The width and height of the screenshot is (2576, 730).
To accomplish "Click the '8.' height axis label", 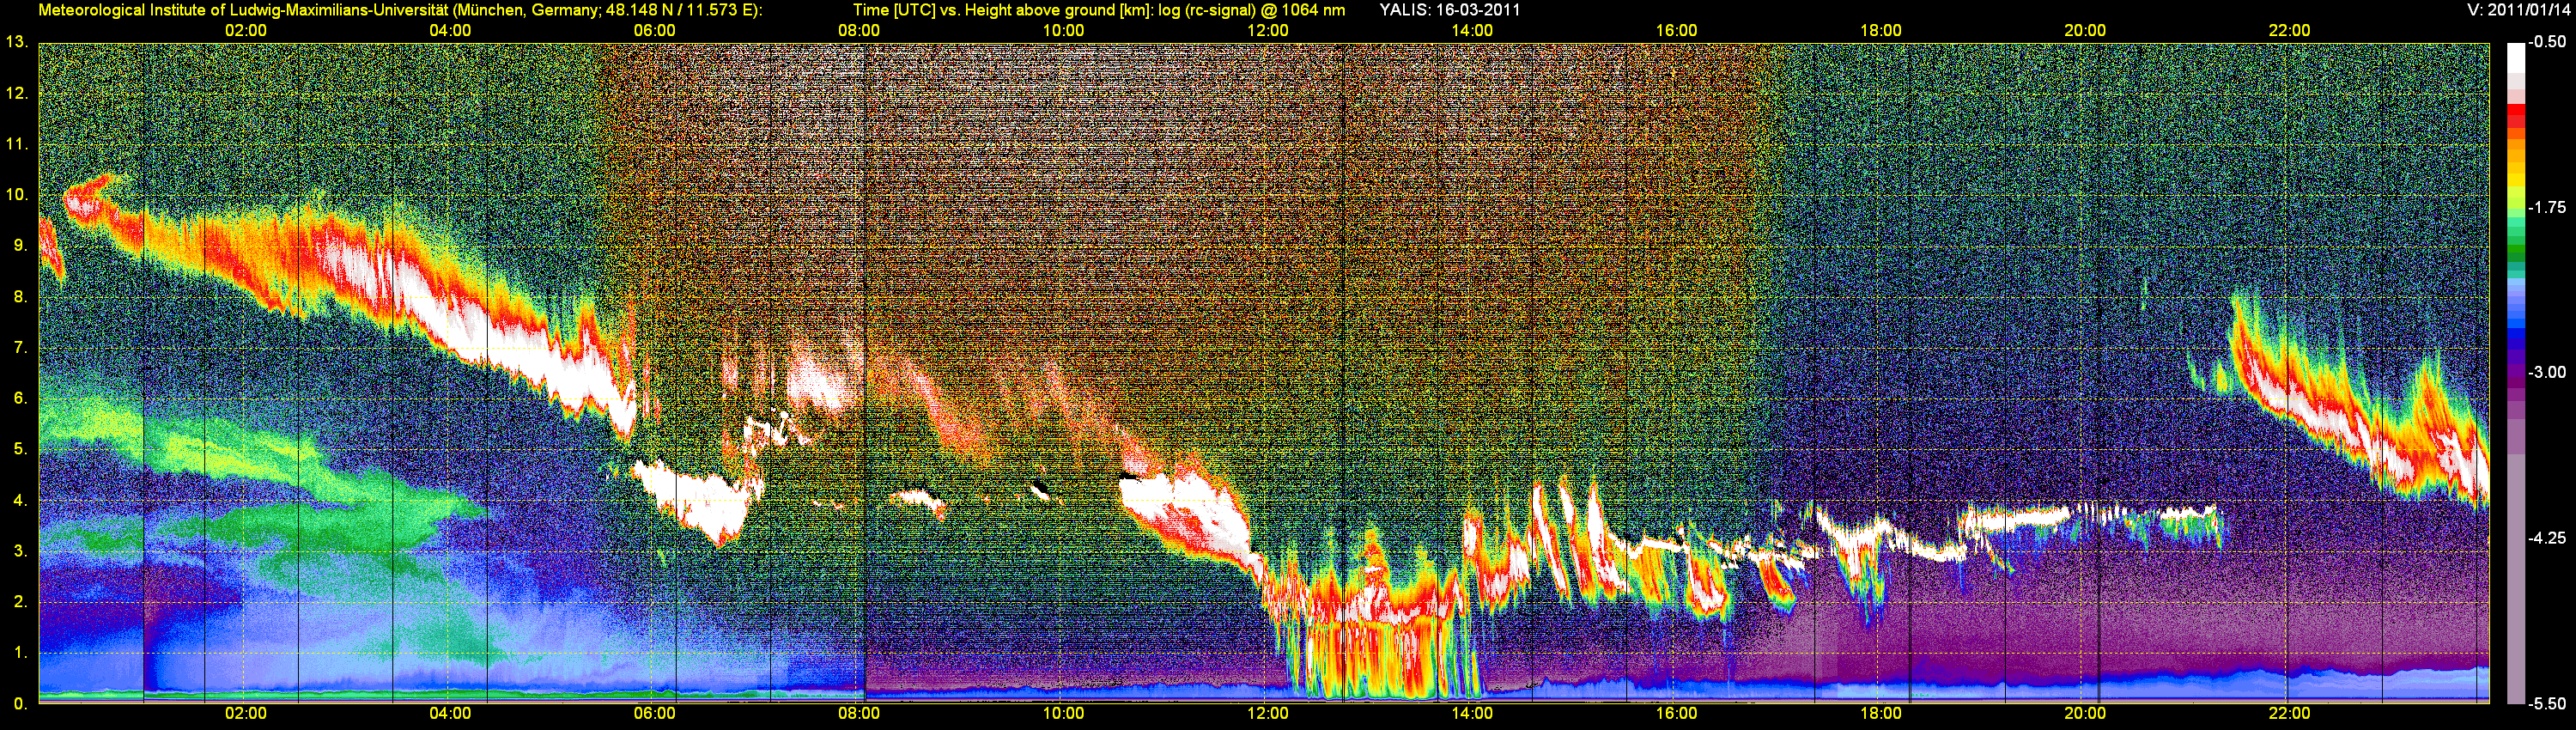I will [x=21, y=297].
